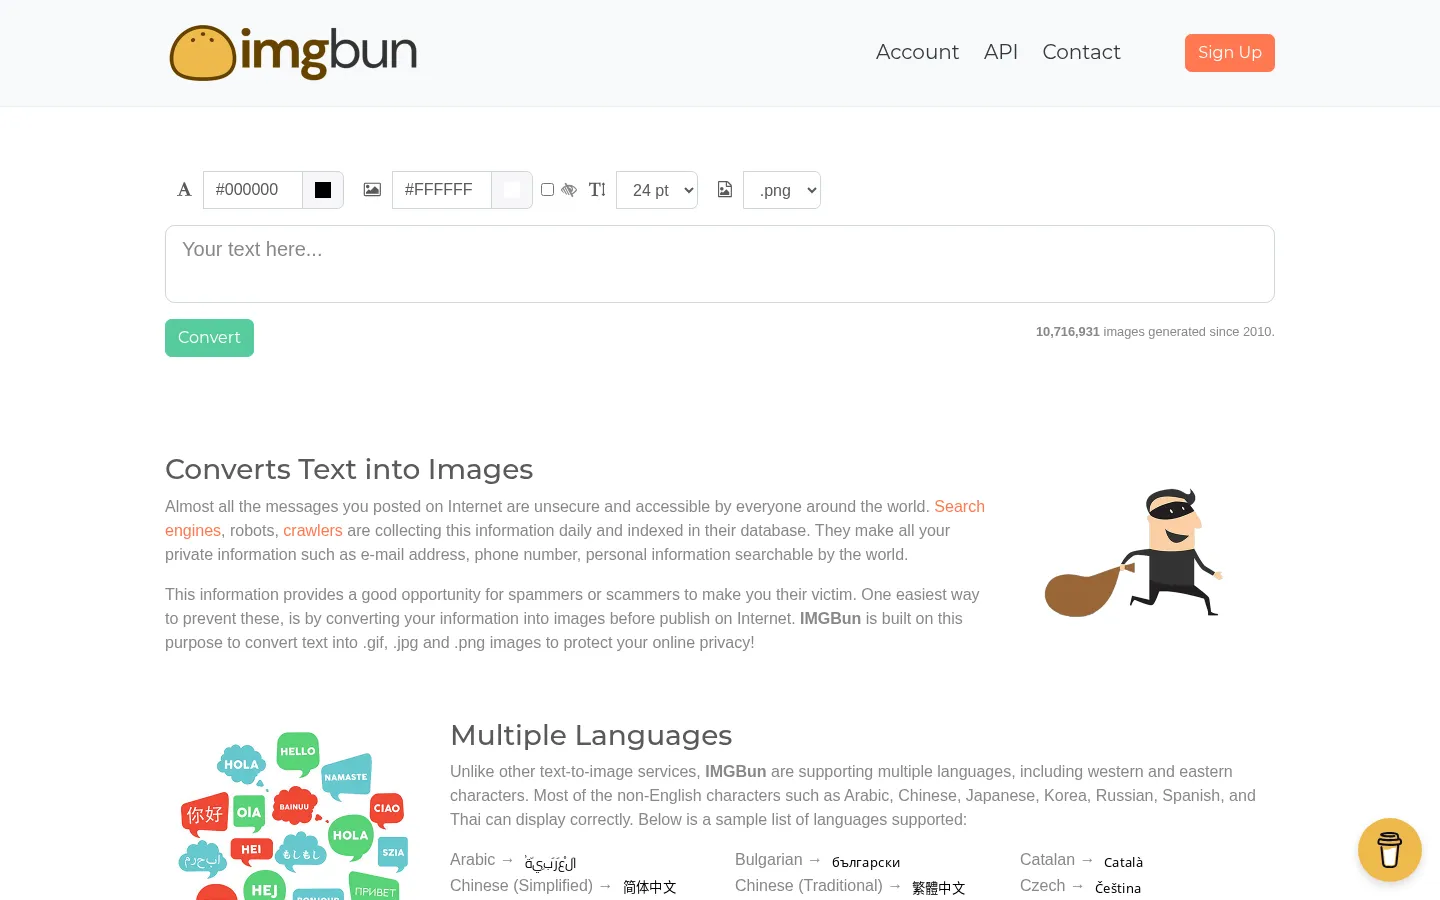This screenshot has width=1440, height=900.
Task: Click the 'Czech' language label
Action: 1042,886
